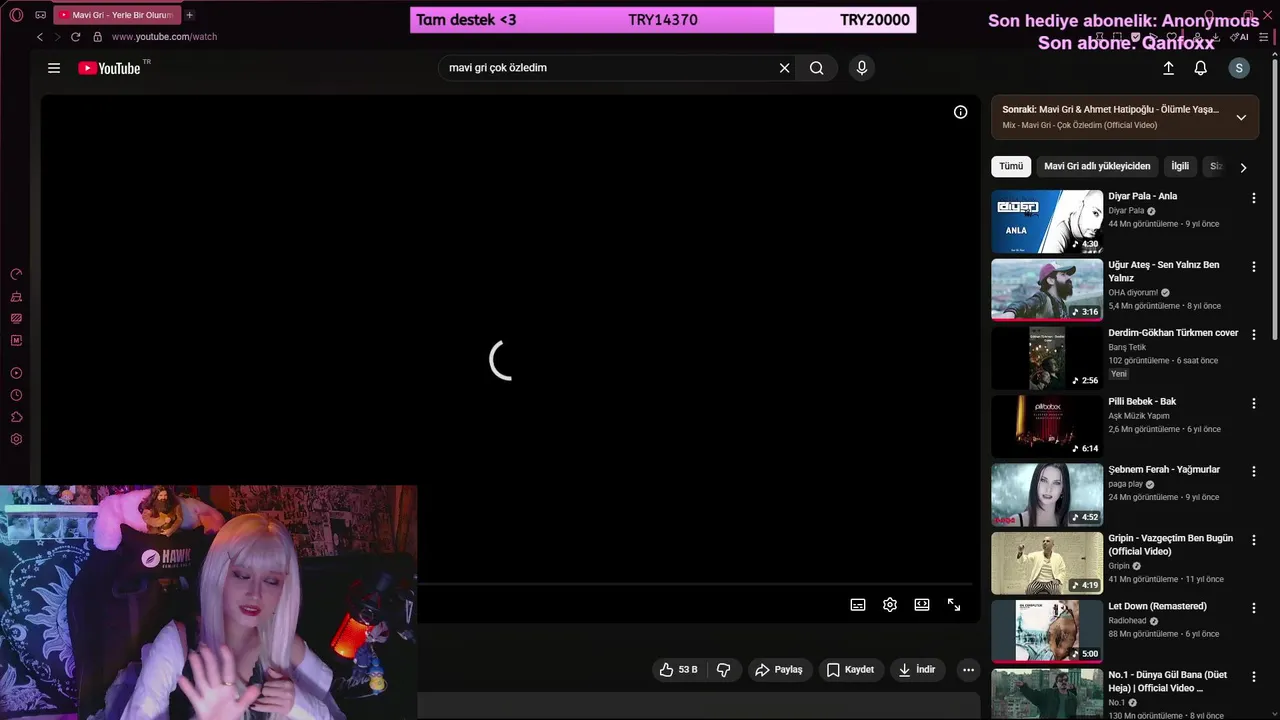
Task: Reload the current YouTube page
Action: 75,37
